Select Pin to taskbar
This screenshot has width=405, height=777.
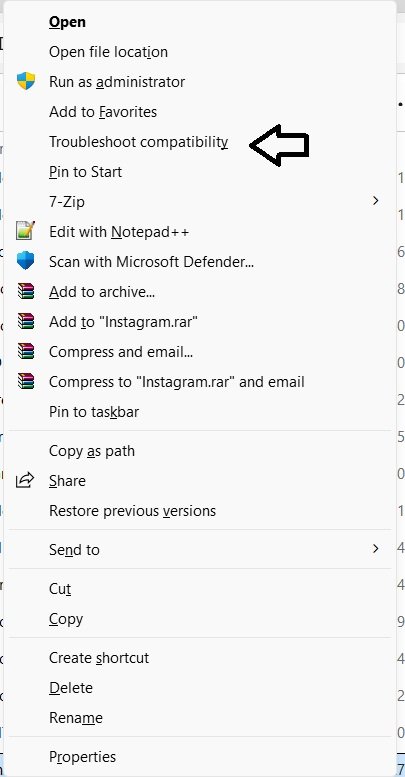pyautogui.click(x=94, y=412)
